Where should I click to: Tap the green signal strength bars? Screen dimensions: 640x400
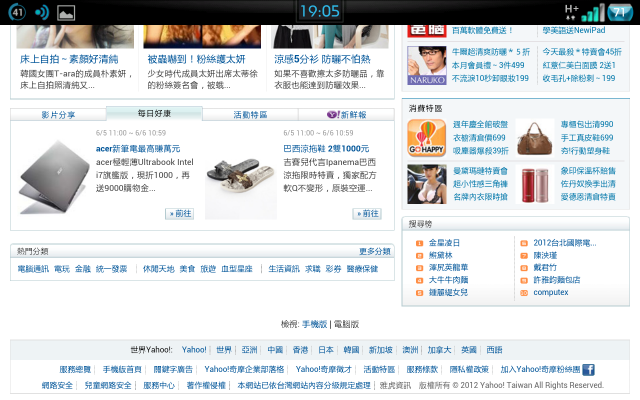[x=593, y=13]
